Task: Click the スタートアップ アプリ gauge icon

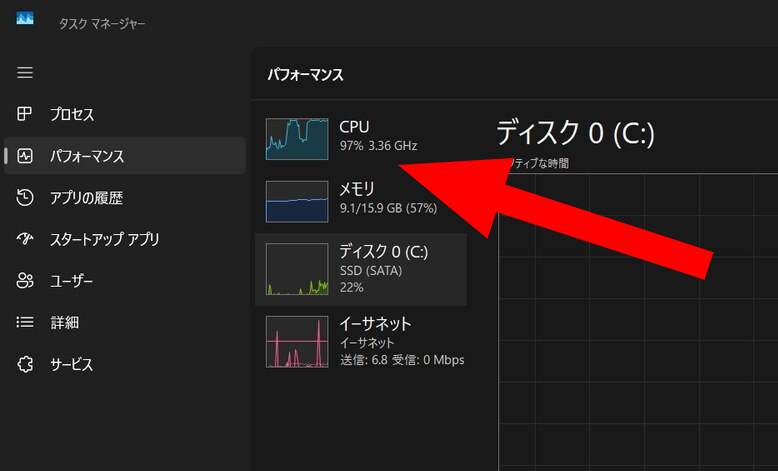Action: [25, 239]
